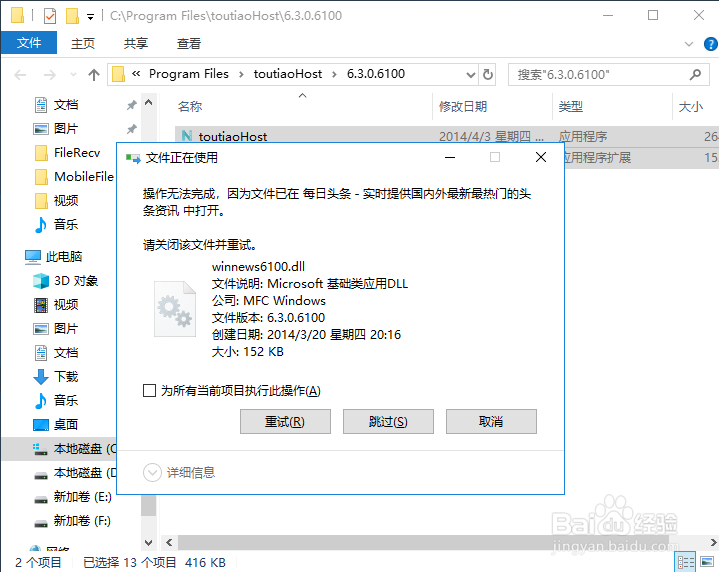Open 视频 under This PC
Viewport: 719px width, 572px height.
pyautogui.click(x=66, y=305)
